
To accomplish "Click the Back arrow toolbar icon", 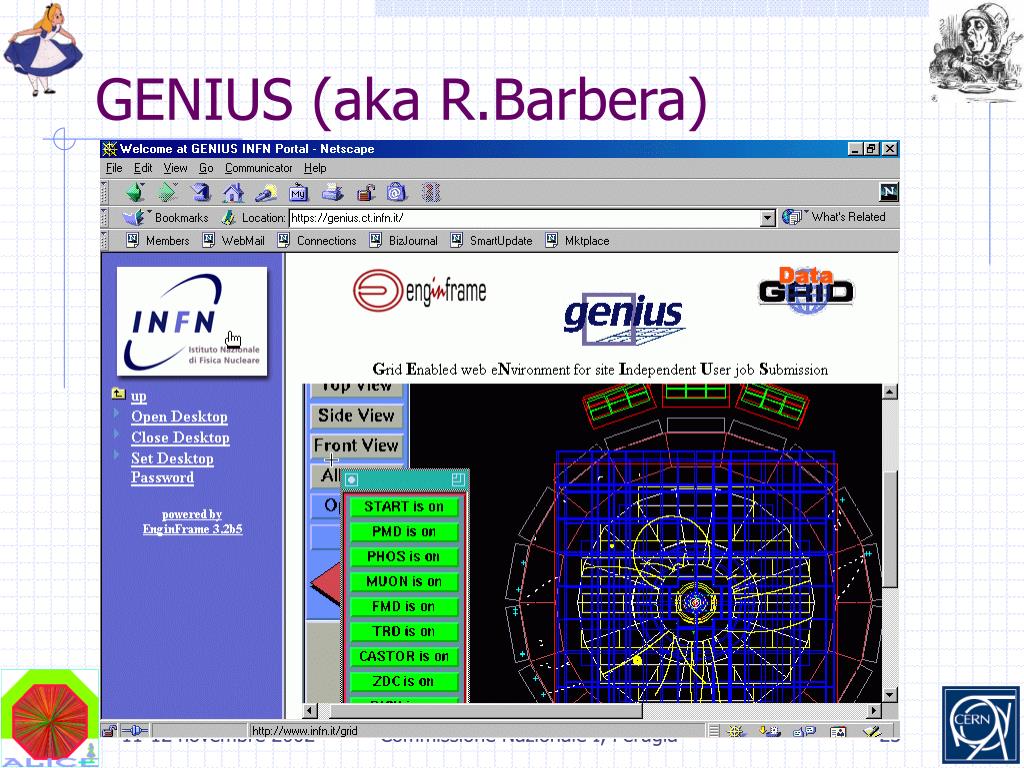I will pos(135,192).
